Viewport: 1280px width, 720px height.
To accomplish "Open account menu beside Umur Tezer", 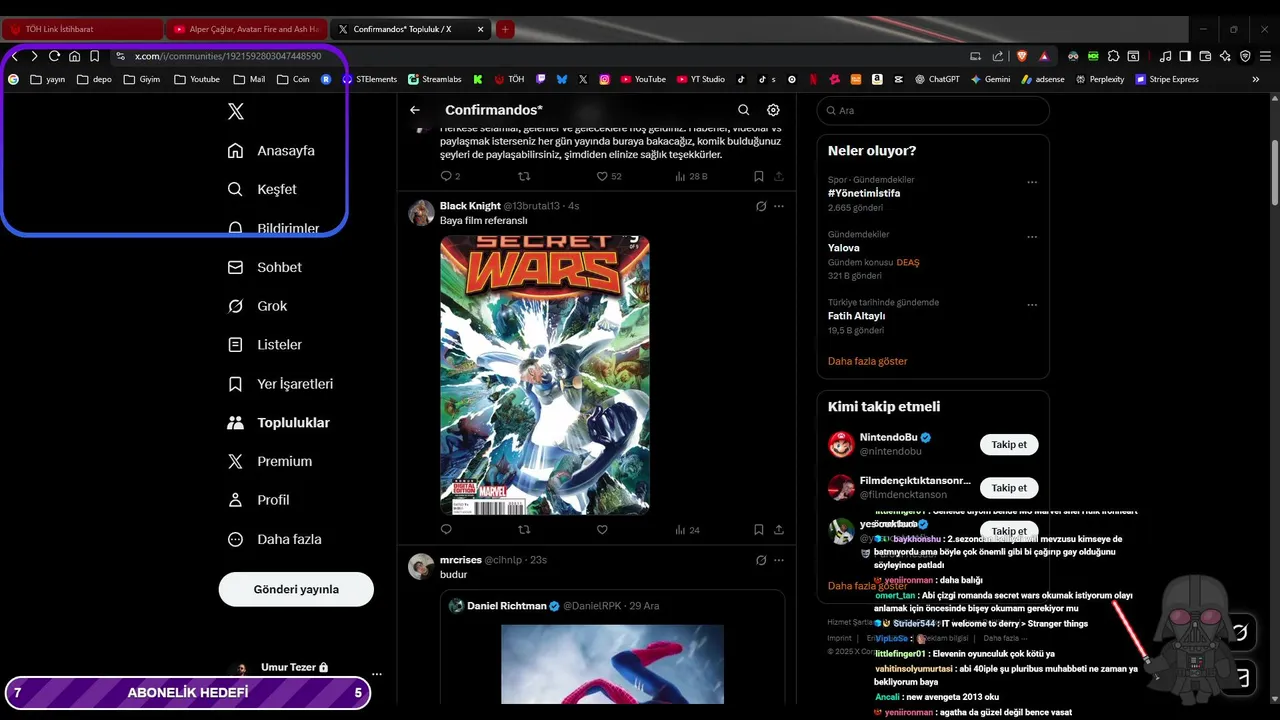I will pyautogui.click(x=377, y=674).
